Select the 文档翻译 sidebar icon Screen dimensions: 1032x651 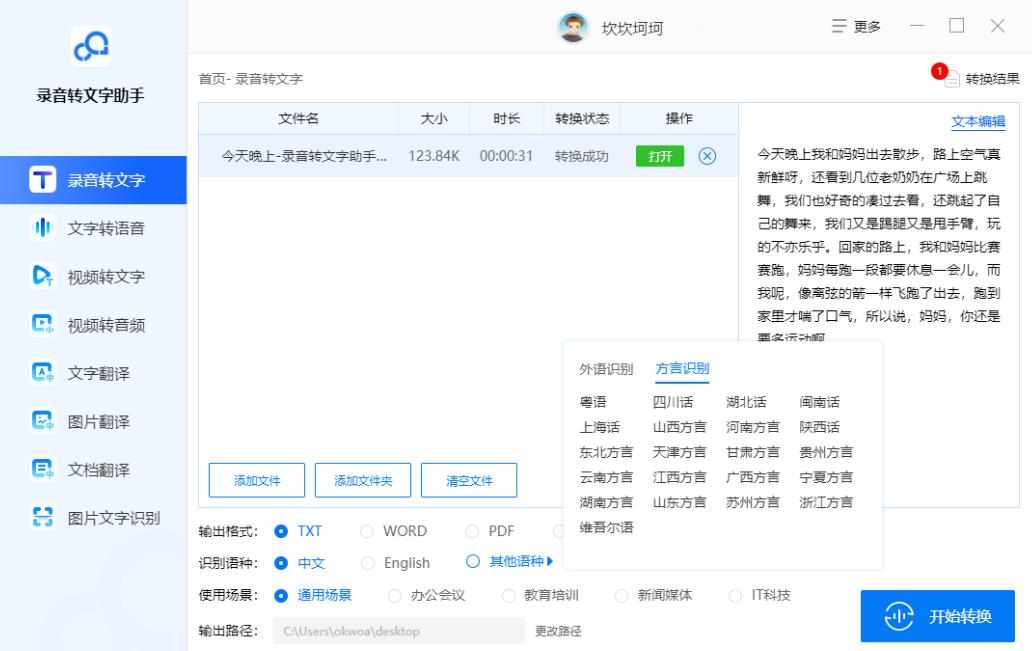click(42, 469)
